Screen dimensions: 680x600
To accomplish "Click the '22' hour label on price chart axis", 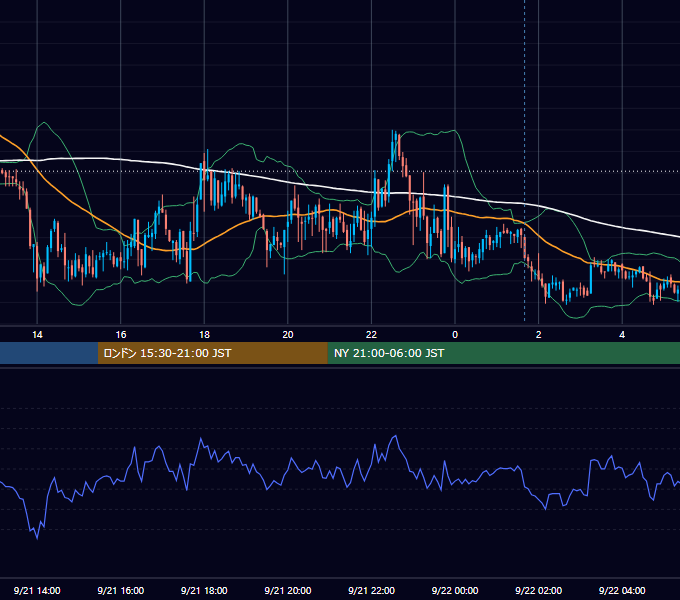I will 371,335.
